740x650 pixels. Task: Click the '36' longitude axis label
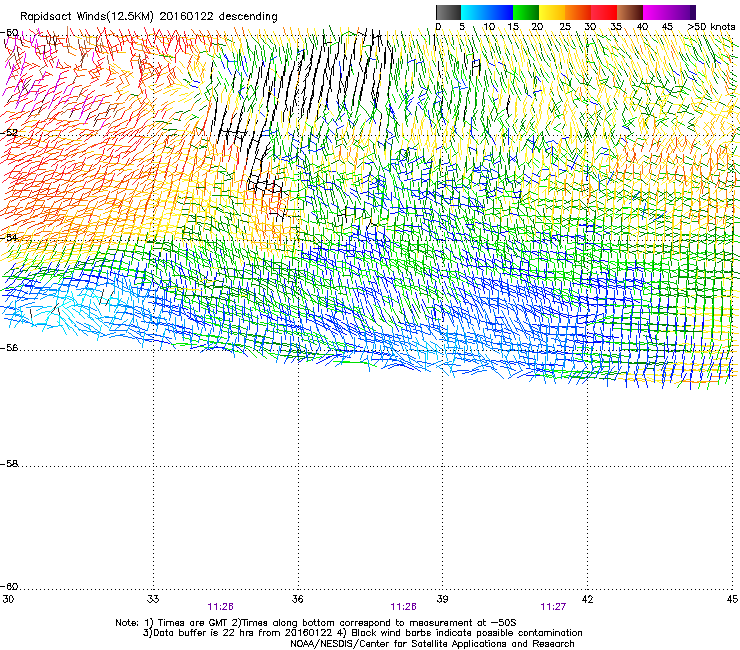click(298, 599)
